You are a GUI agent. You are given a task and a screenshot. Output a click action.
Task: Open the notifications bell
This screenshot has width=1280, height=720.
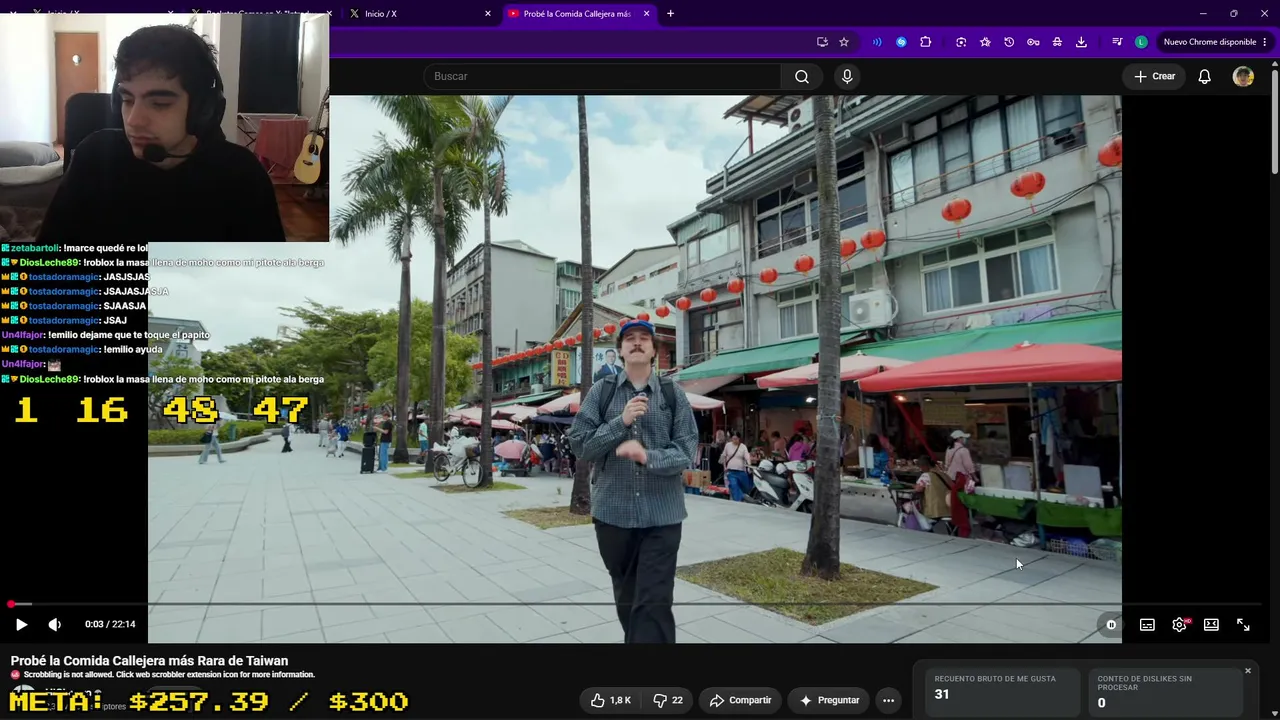click(1205, 76)
